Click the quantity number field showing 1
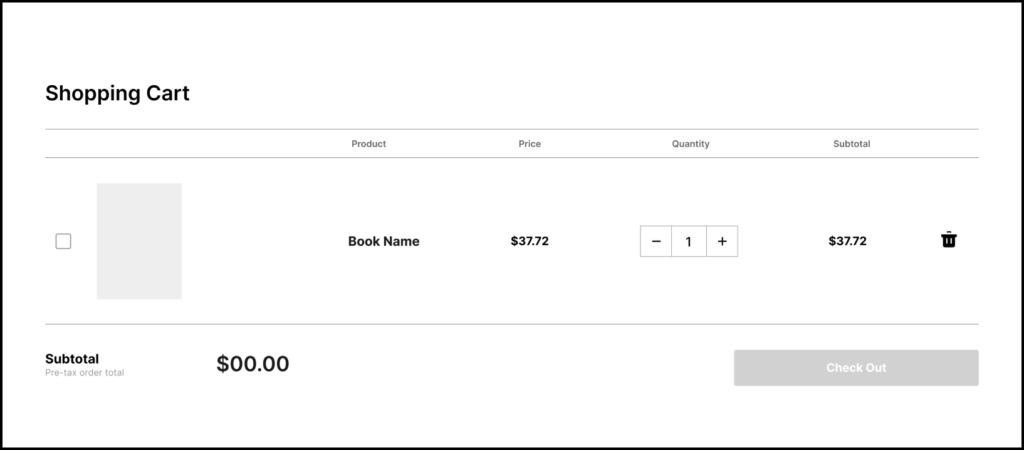This screenshot has height=450, width=1024. (689, 241)
